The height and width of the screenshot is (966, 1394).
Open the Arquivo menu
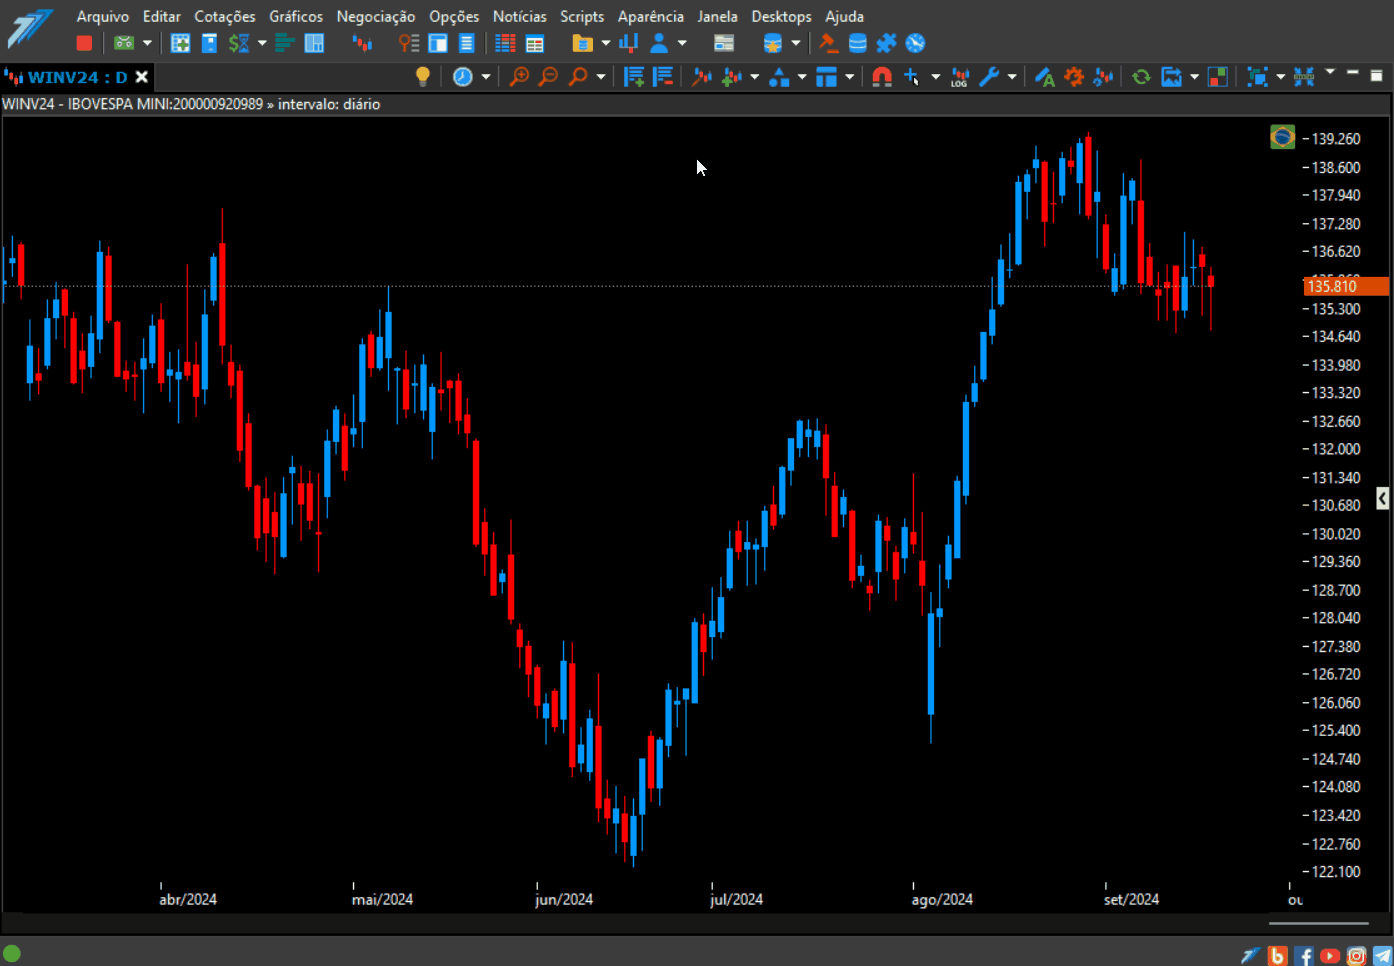coord(103,16)
